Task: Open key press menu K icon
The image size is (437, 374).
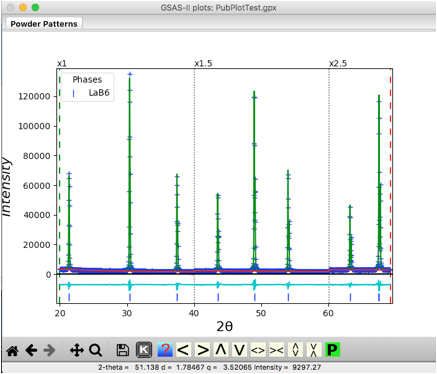Action: pyautogui.click(x=144, y=350)
